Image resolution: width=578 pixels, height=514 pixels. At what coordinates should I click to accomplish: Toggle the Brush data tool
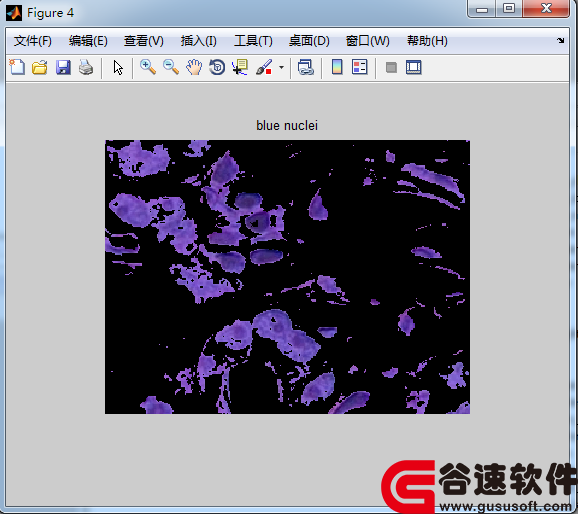click(x=264, y=67)
